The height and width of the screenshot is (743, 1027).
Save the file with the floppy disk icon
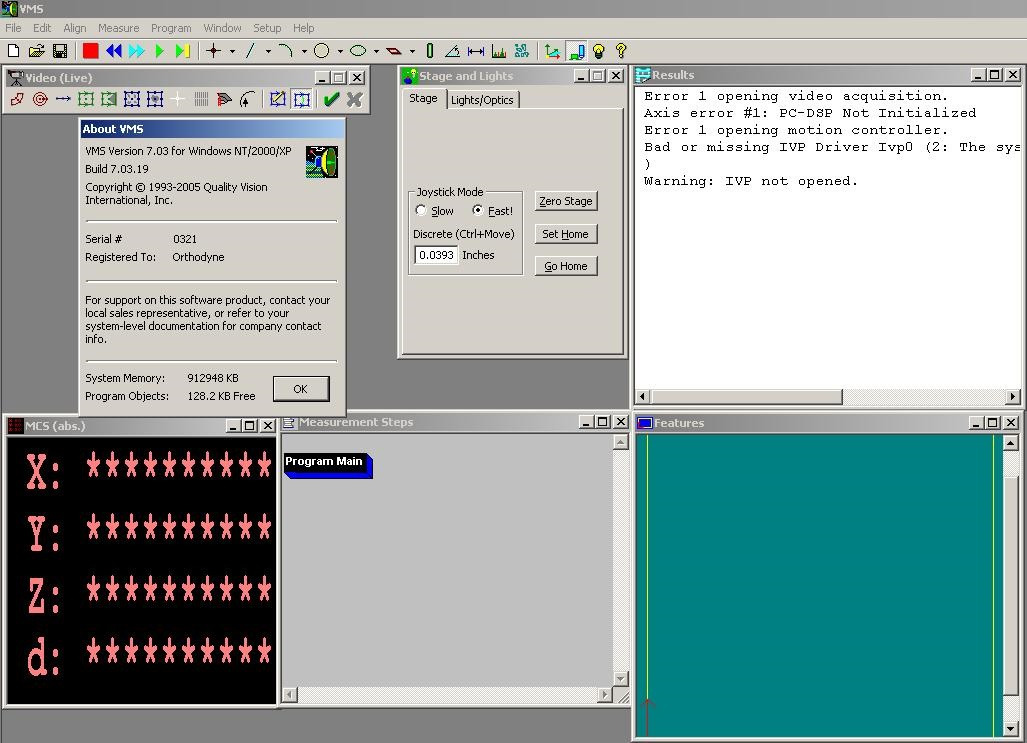coord(60,51)
